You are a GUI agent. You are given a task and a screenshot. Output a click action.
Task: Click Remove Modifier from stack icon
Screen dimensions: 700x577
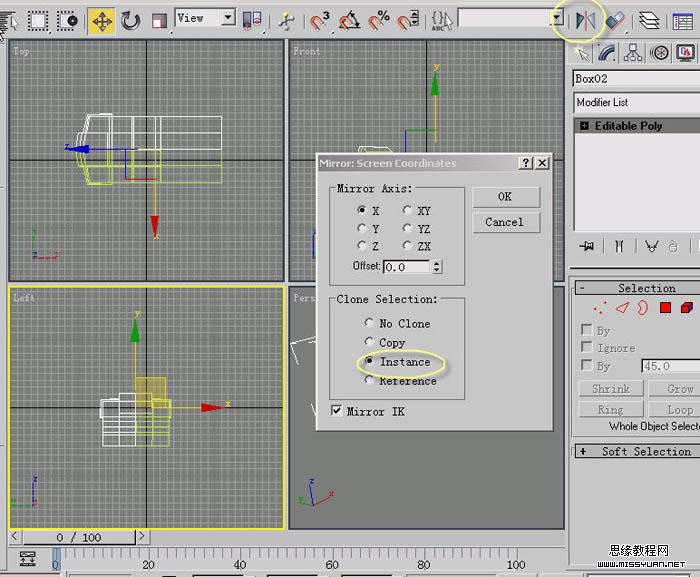[673, 246]
